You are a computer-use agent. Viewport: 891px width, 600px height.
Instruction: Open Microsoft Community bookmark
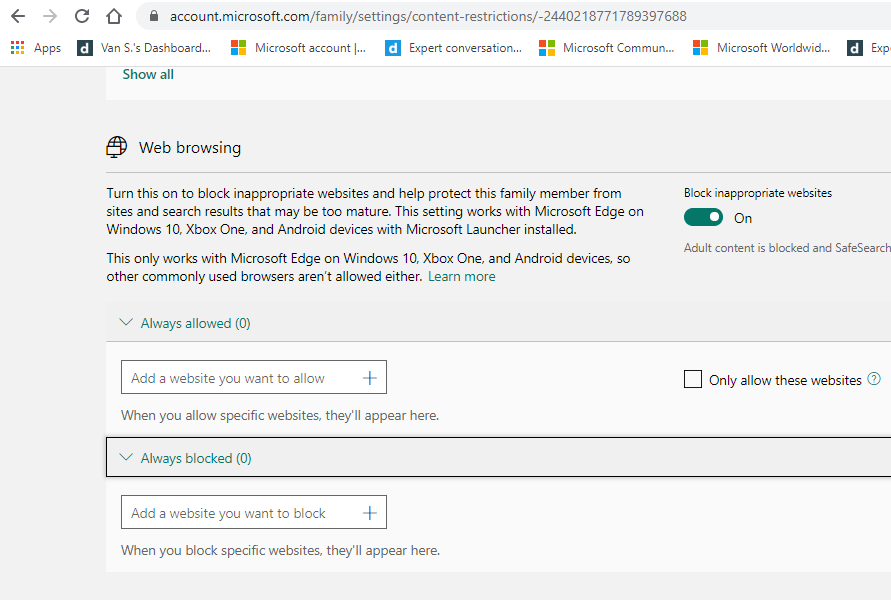tap(607, 48)
